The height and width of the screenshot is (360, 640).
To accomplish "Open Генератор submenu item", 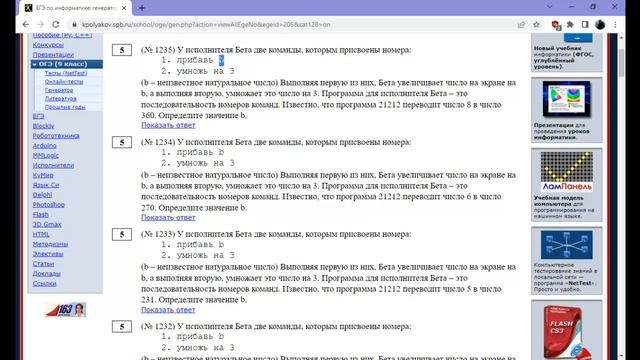I will [x=59, y=90].
